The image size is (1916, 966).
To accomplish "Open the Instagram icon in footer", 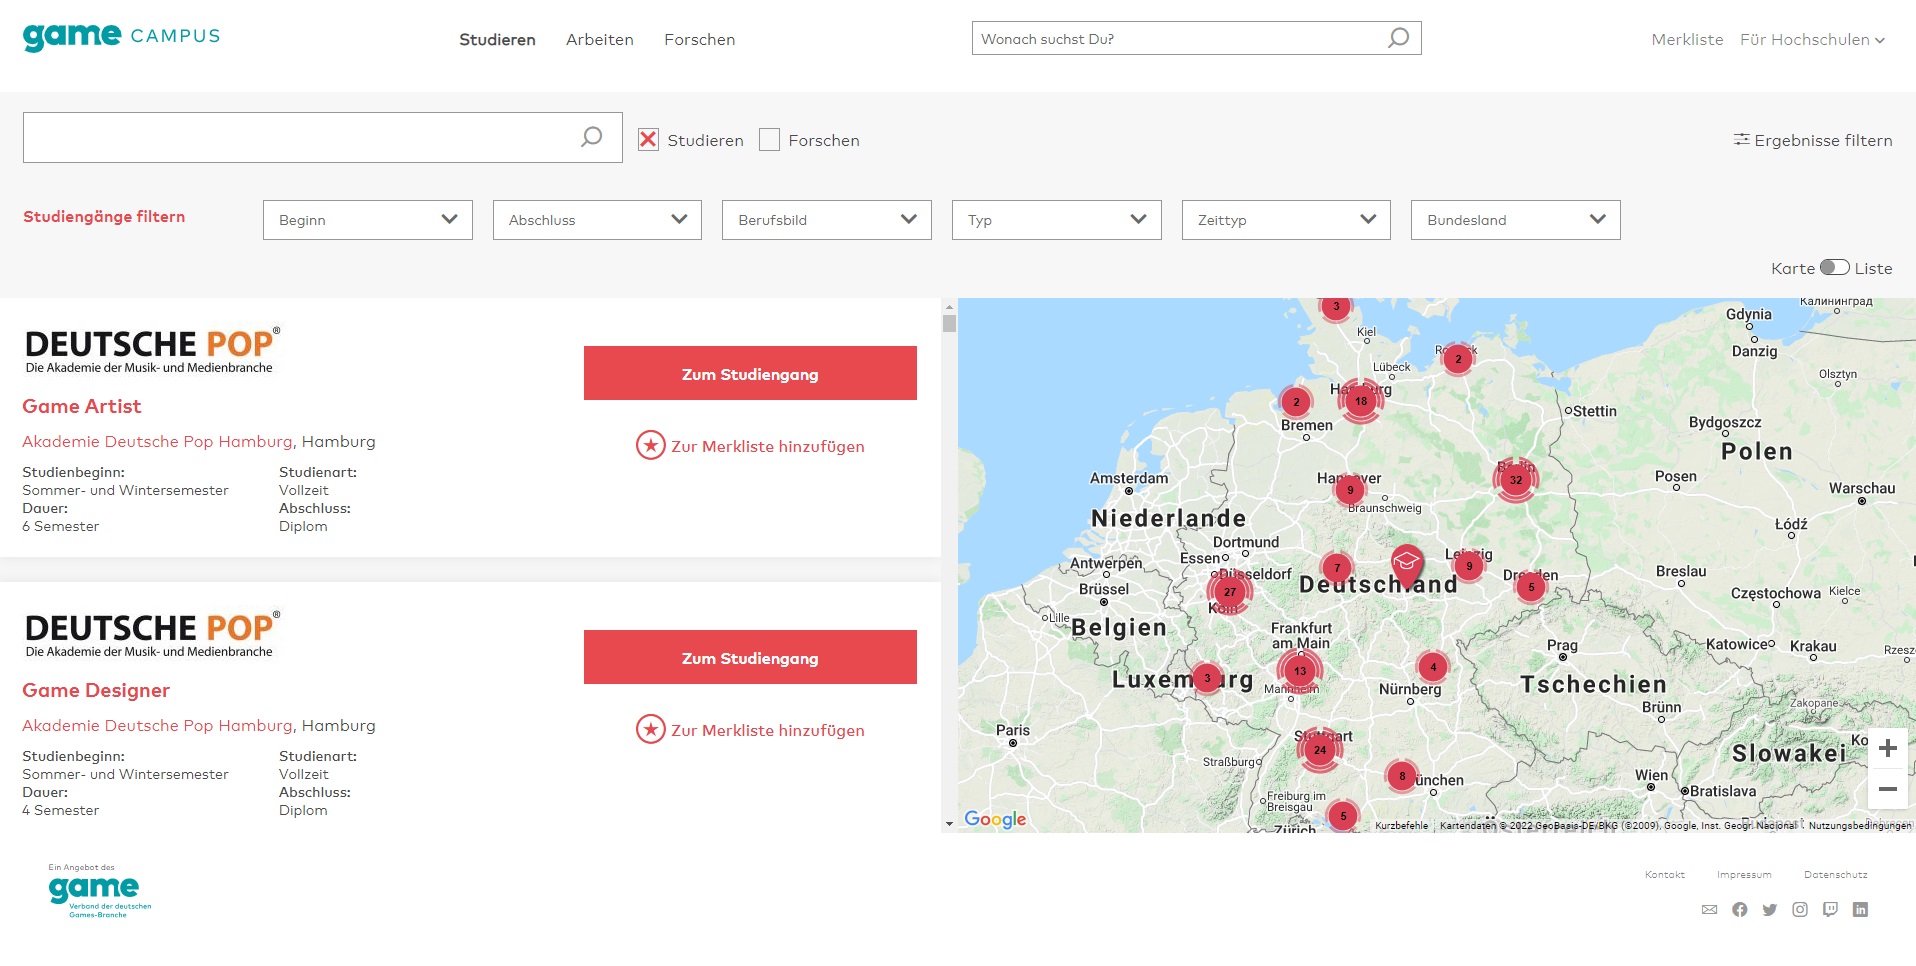I will (x=1800, y=909).
